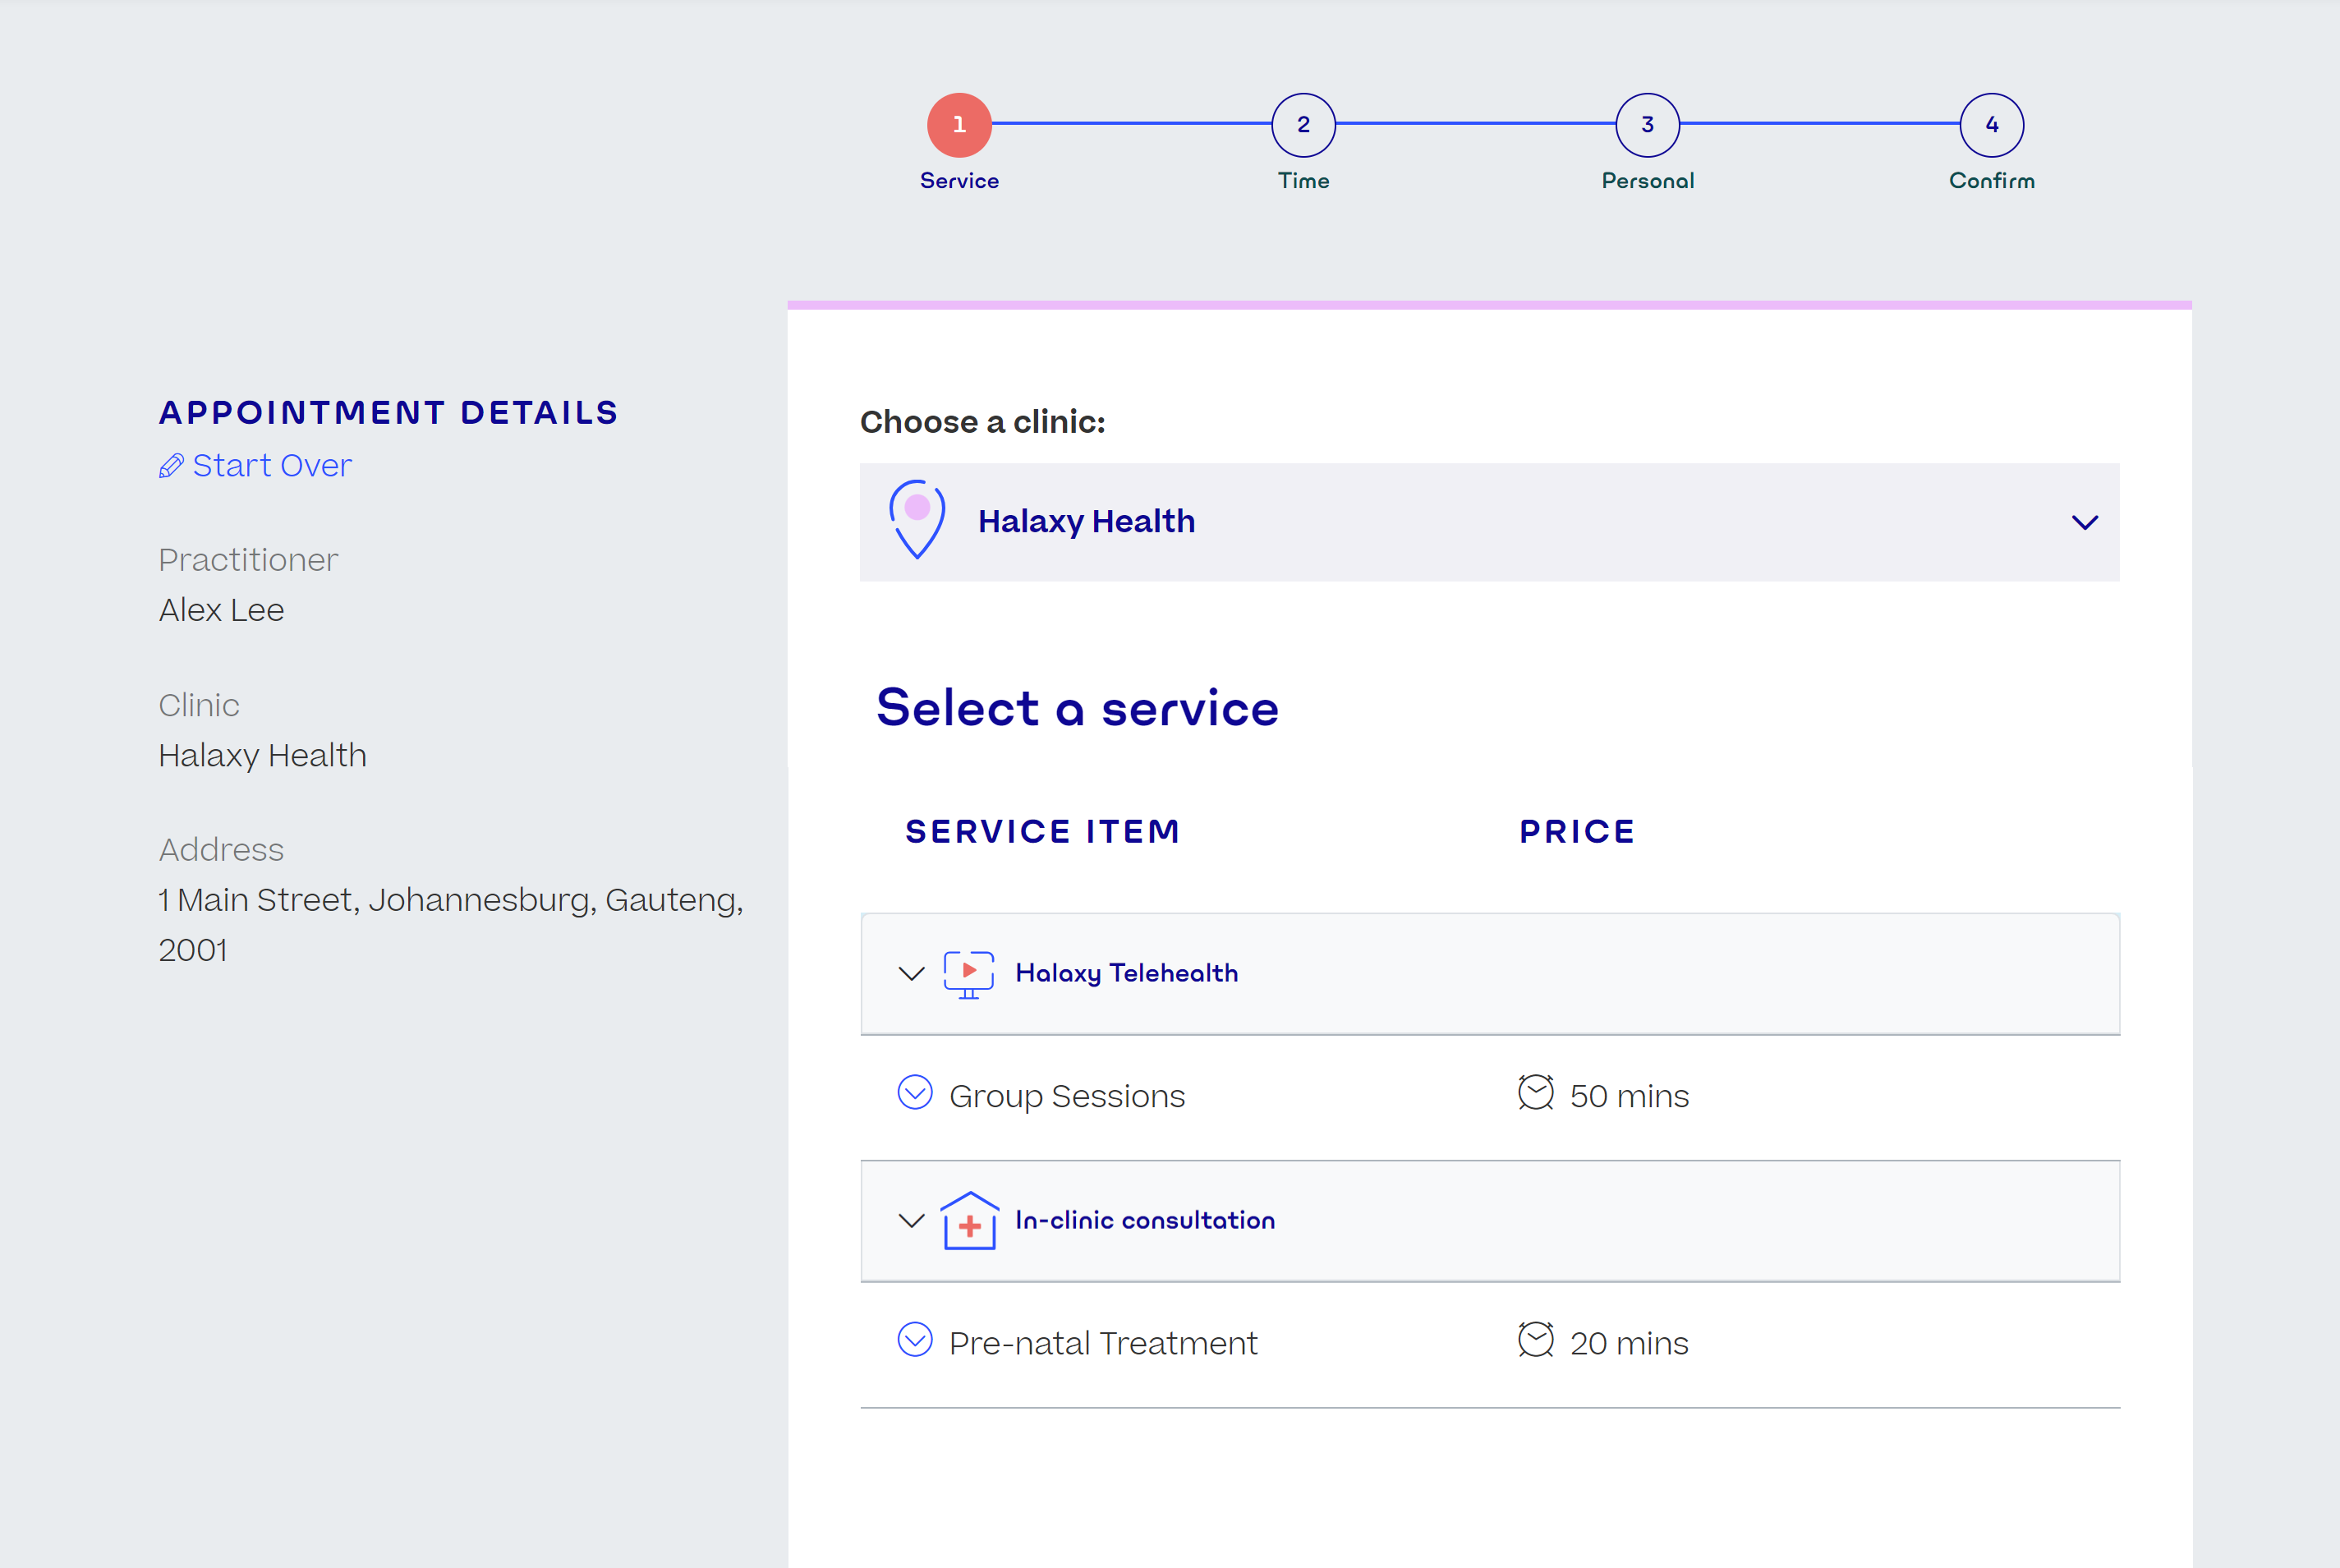
Task: Click the Halaxy Telehealth heading text
Action: click(1127, 973)
